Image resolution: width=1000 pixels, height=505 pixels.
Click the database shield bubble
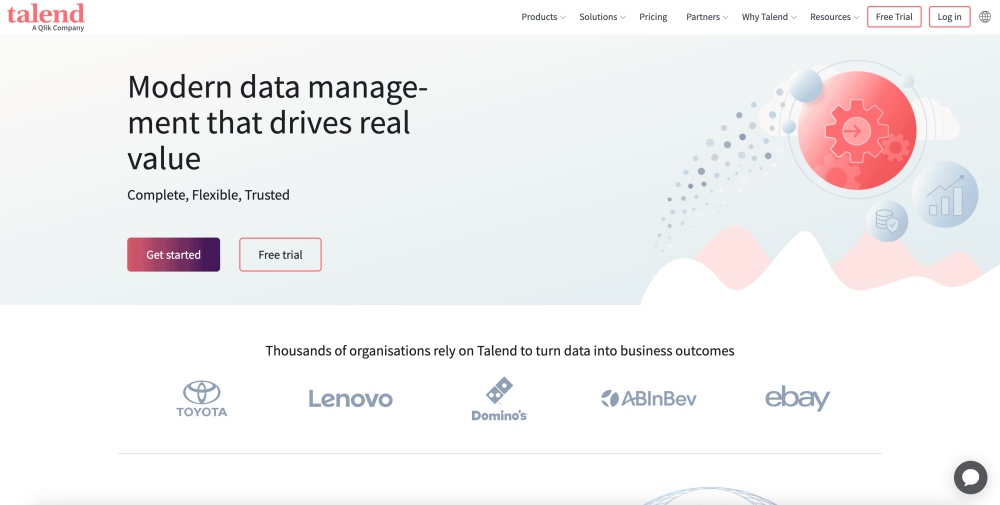coord(887,221)
